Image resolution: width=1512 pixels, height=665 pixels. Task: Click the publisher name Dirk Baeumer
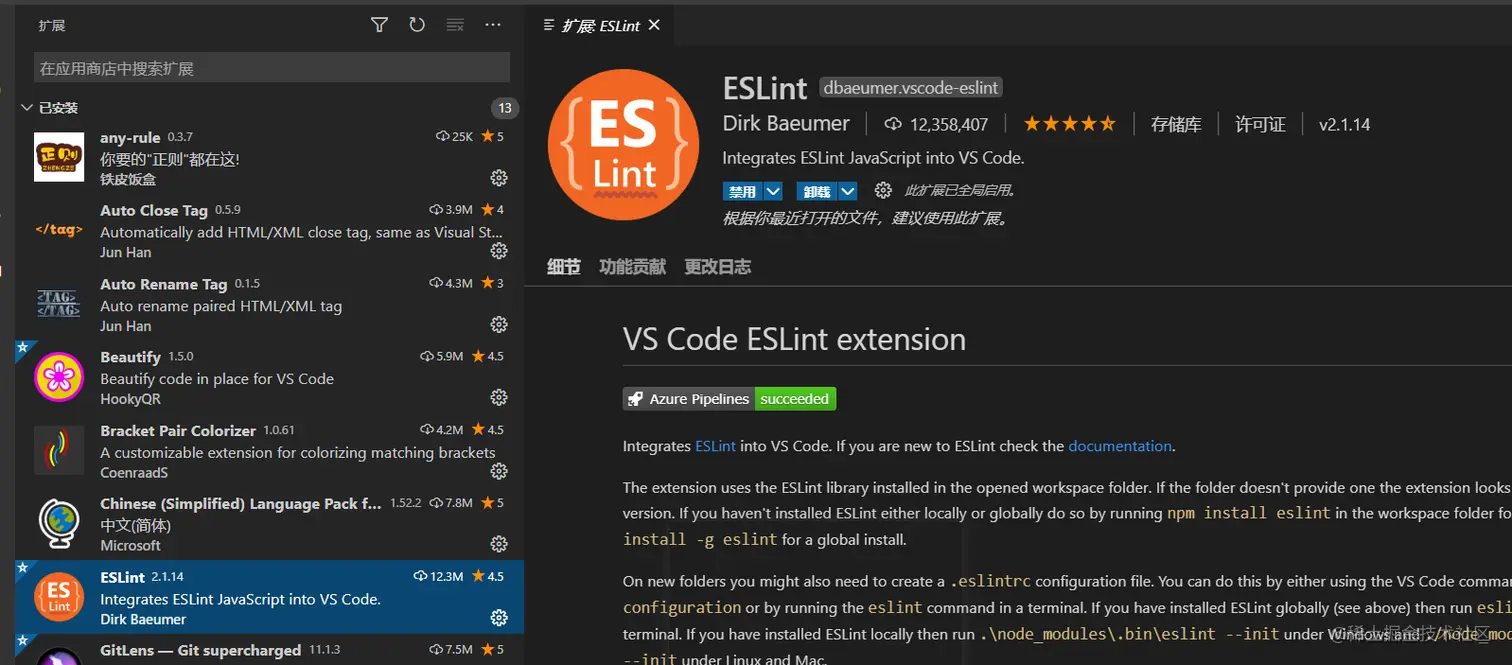(786, 124)
